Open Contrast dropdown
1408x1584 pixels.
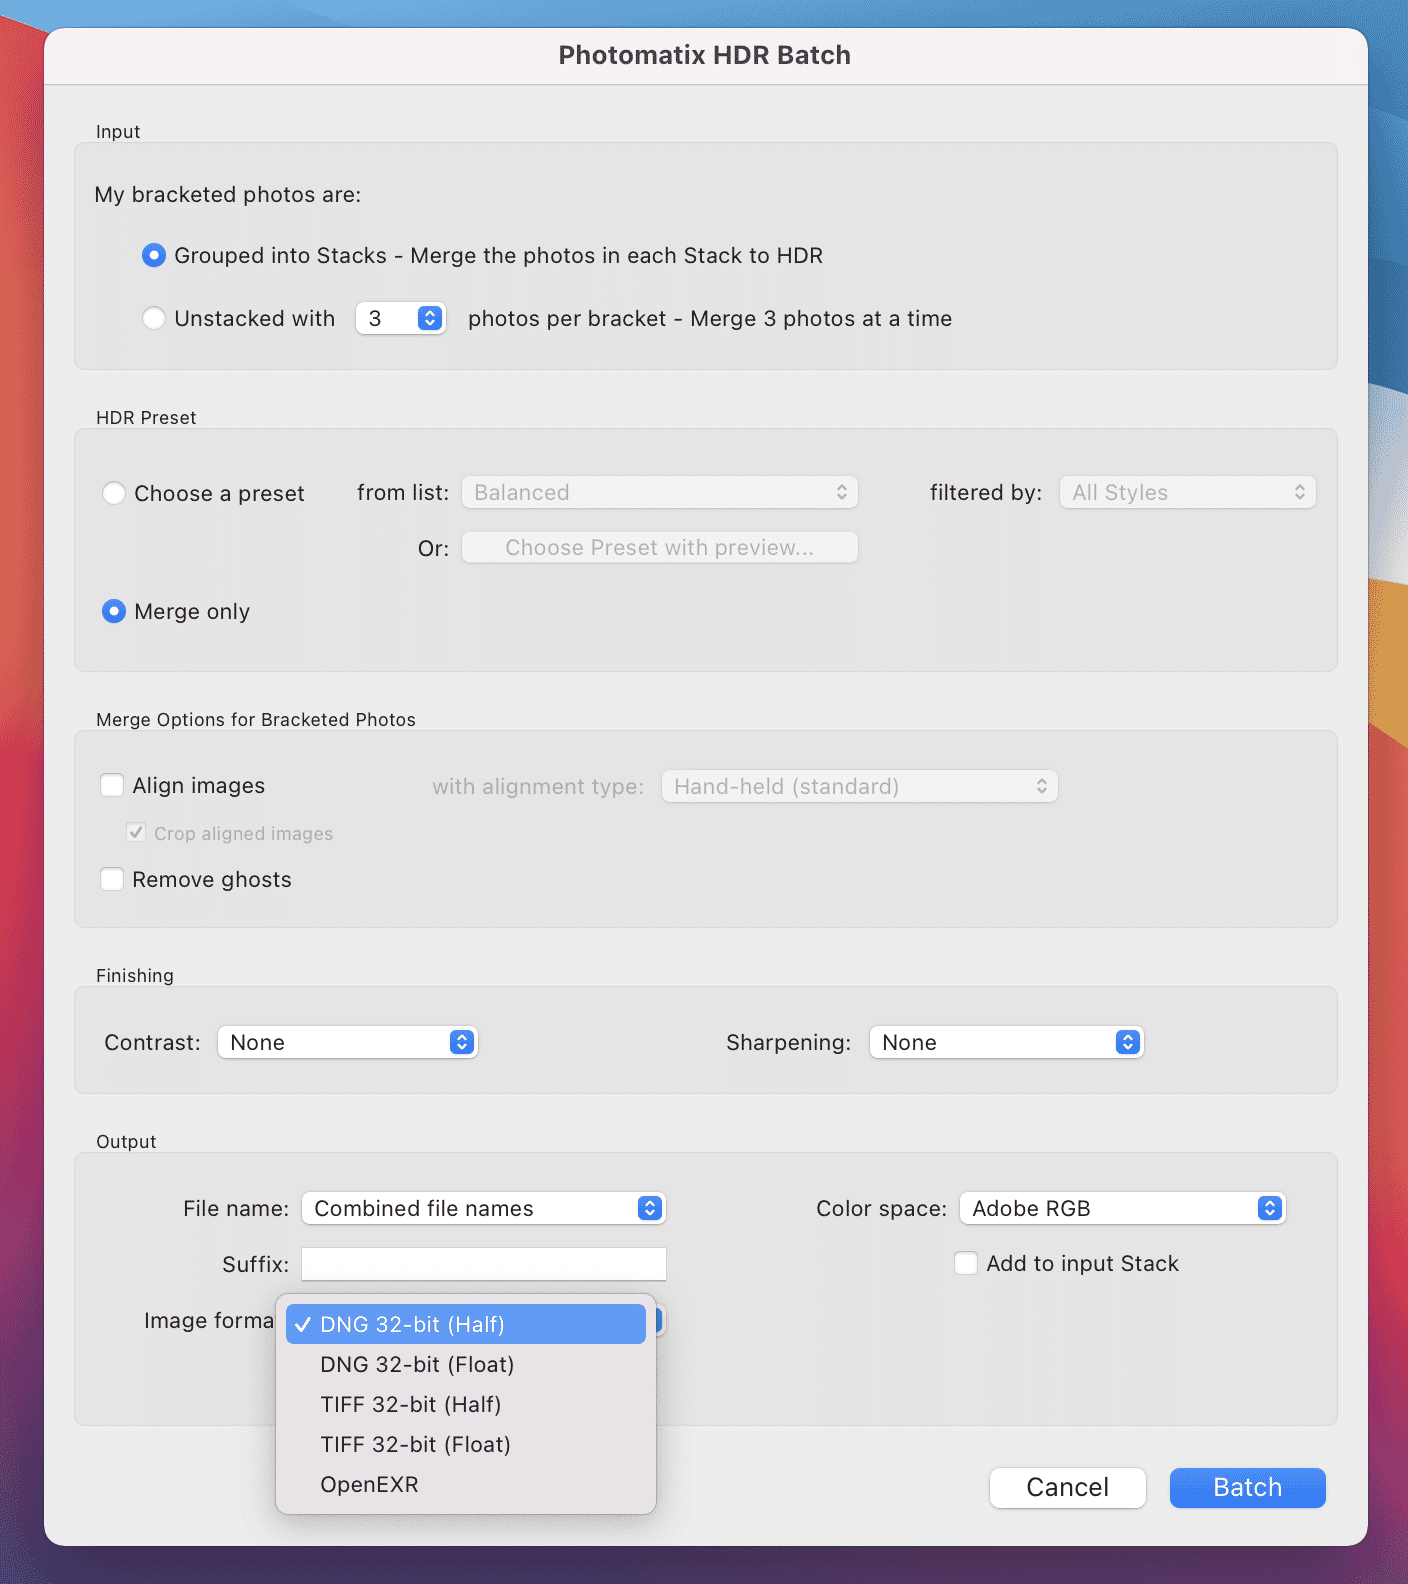348,1043
